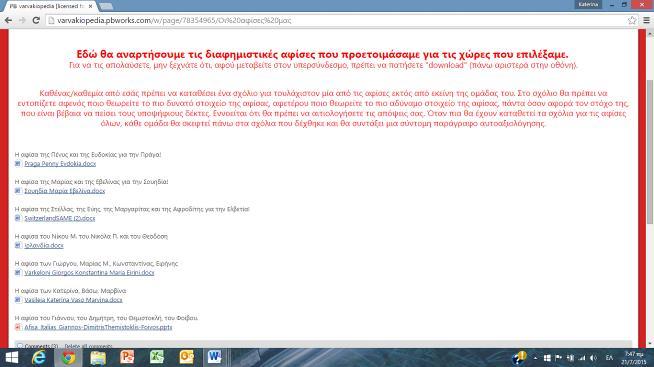Launch PowerPoint from the taskbar
654x367 pixels.
[x=127, y=357]
